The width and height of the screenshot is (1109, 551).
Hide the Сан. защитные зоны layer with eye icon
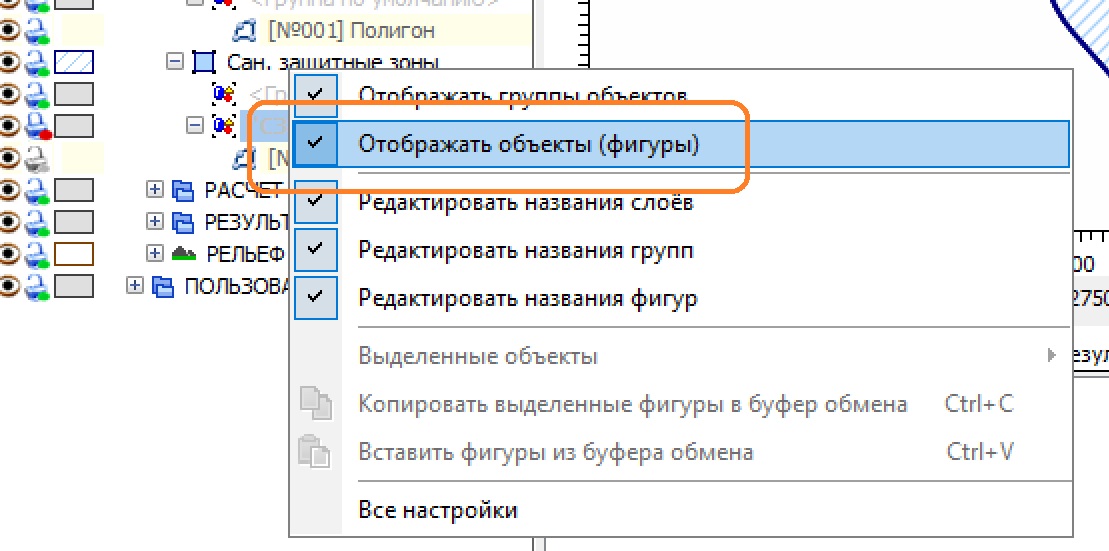11,63
